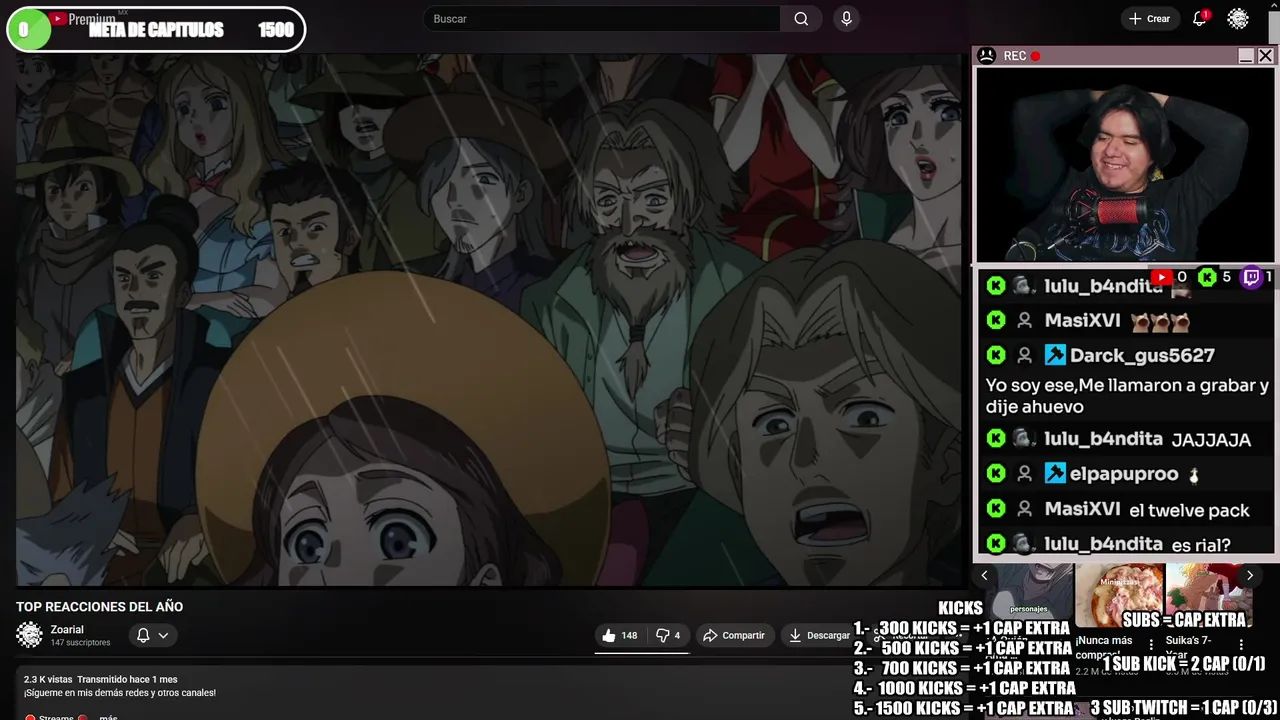Open the account avatar menu
Screen dimensions: 1280x720
[x=1238, y=19]
